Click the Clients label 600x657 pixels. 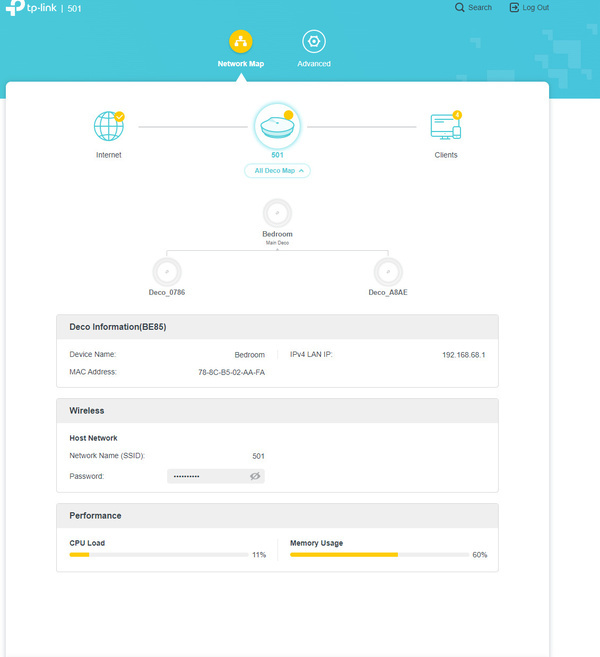446,155
